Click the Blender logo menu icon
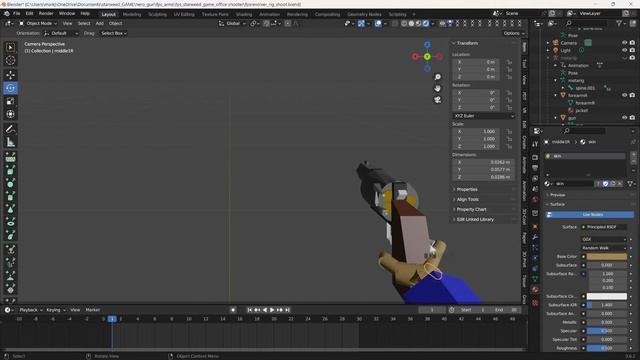 click(7, 13)
